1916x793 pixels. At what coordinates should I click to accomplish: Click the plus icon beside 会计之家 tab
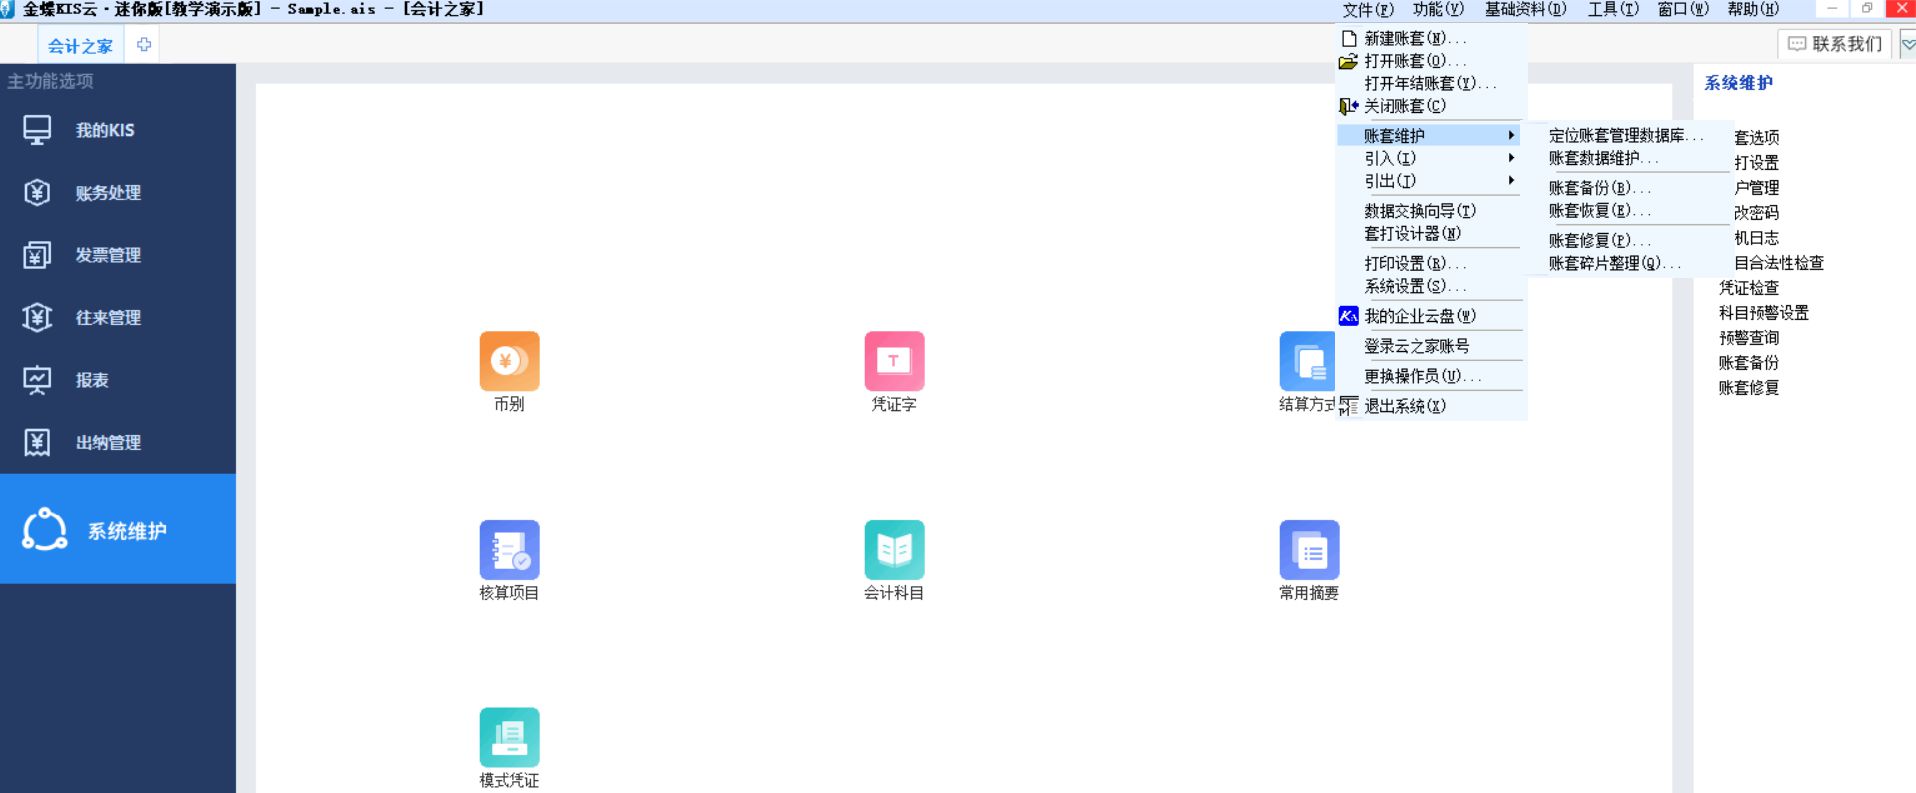(144, 45)
